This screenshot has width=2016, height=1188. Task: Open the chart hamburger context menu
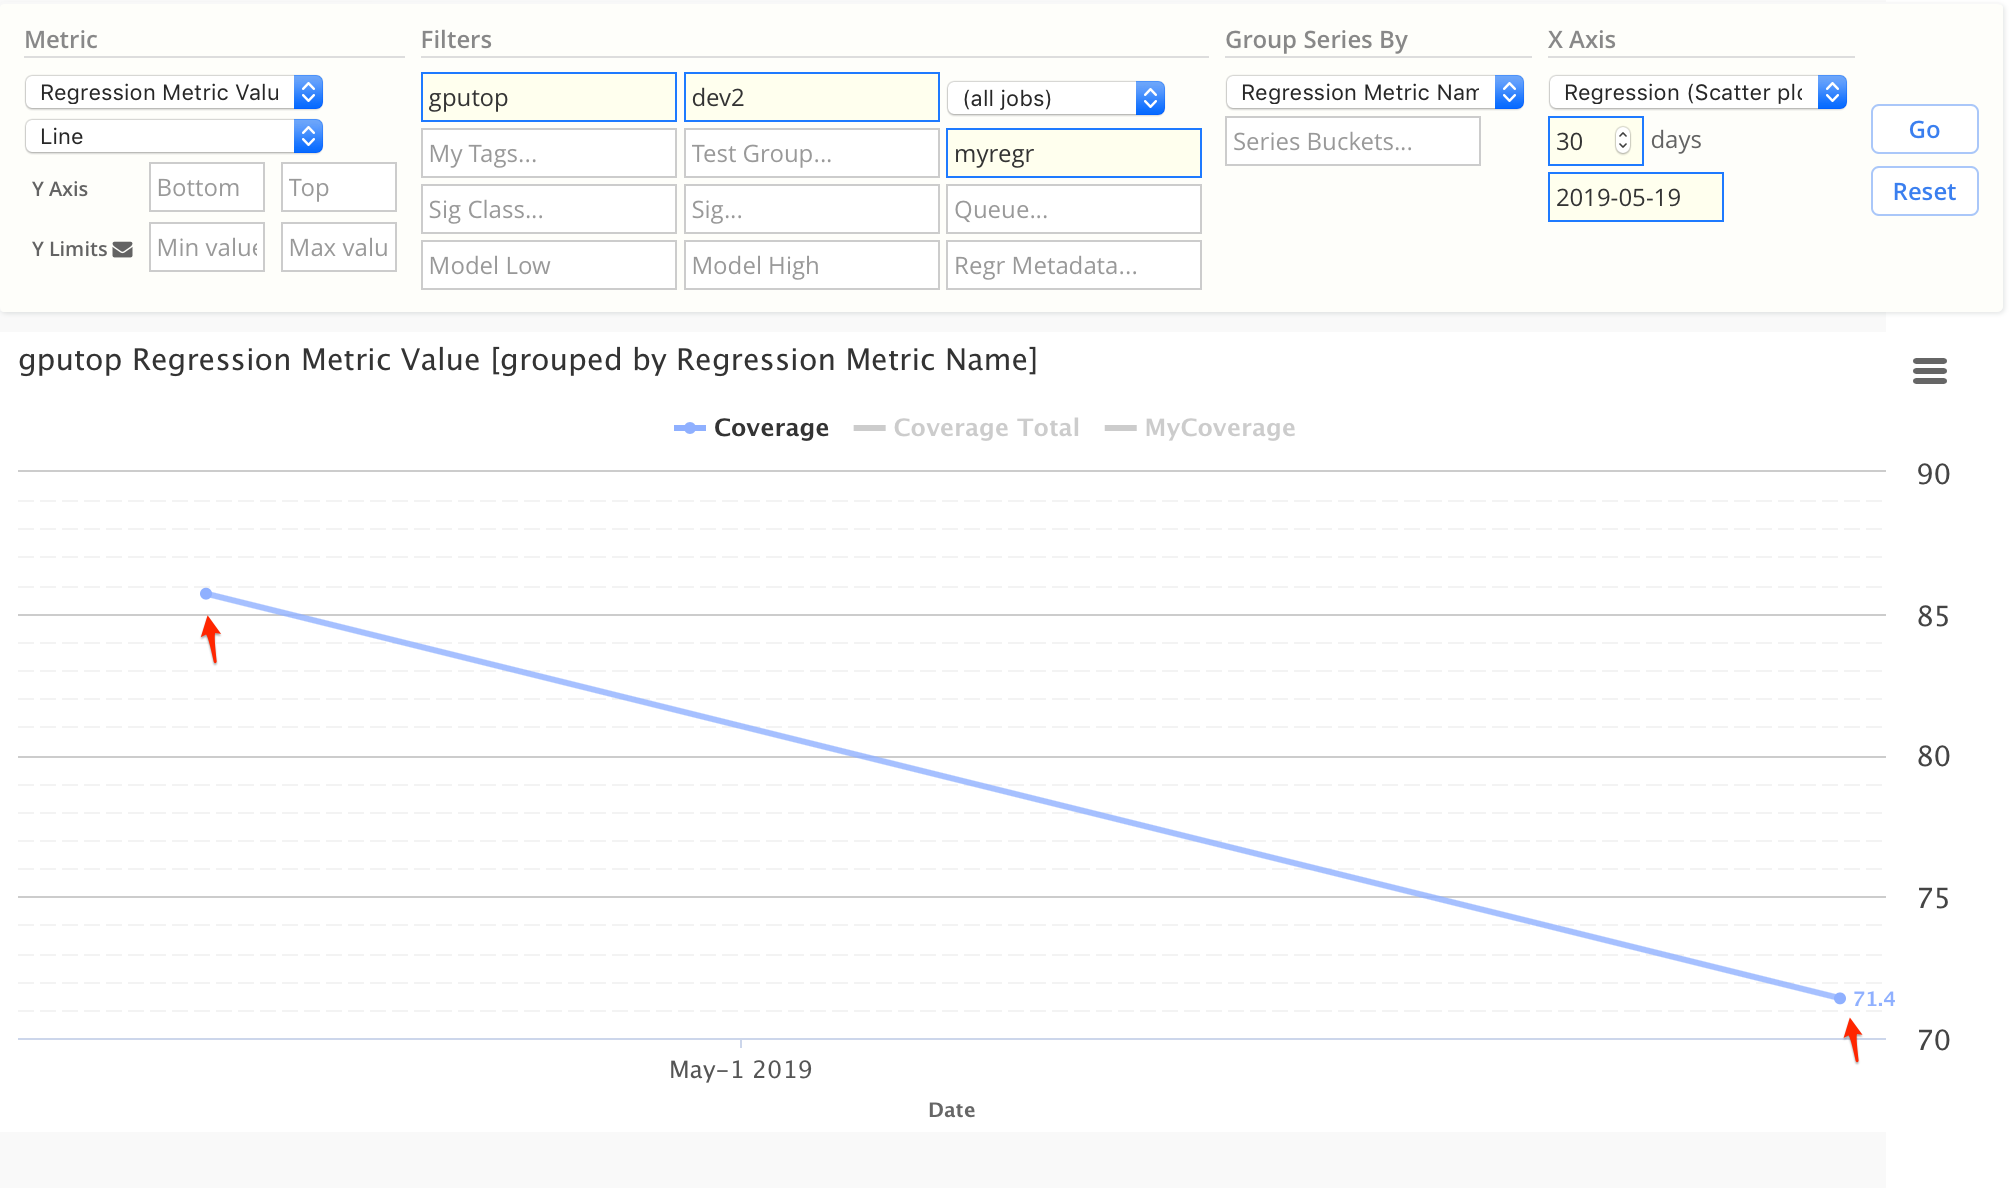point(1929,371)
